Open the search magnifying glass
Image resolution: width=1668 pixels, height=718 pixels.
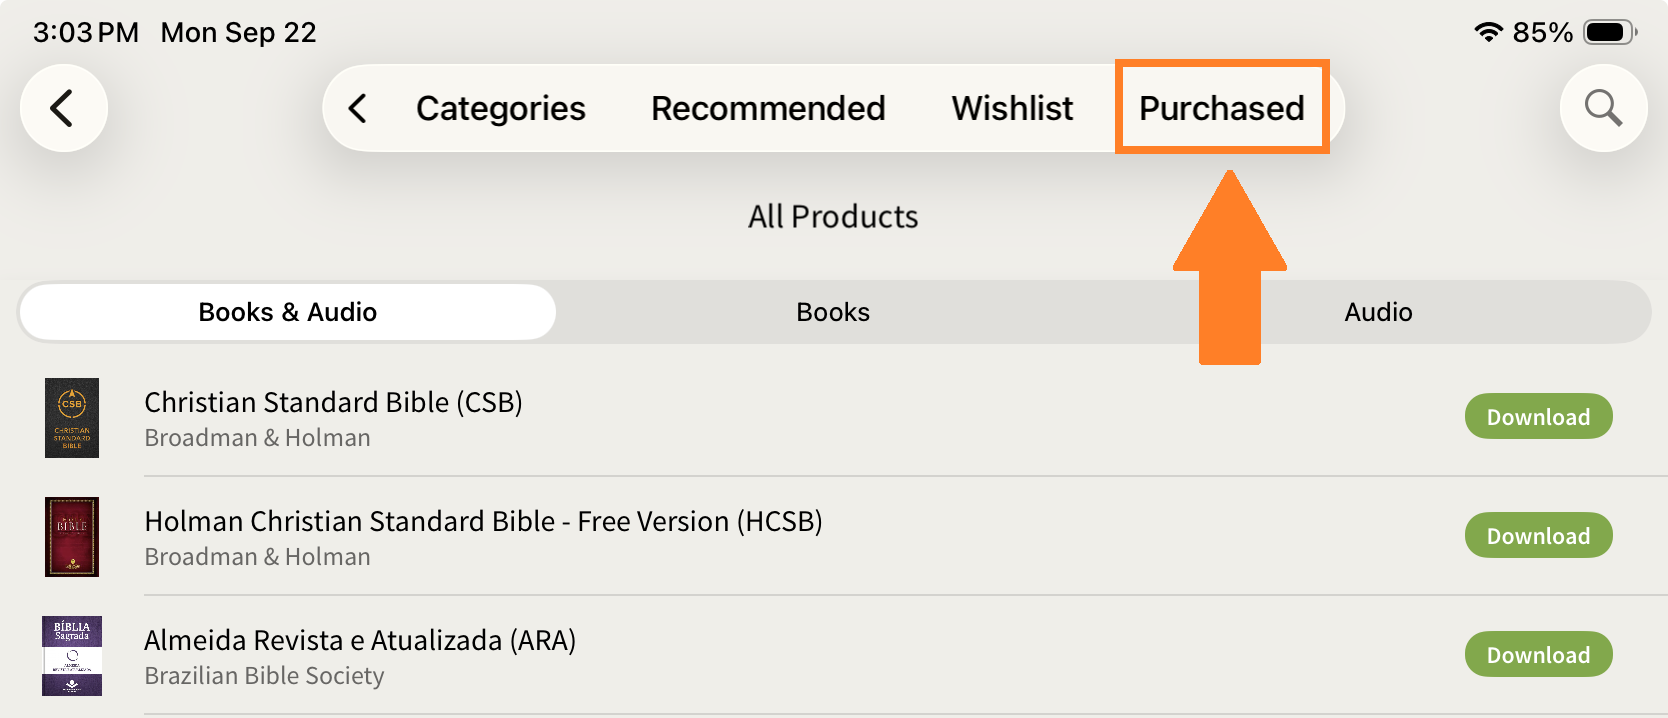coord(1603,108)
